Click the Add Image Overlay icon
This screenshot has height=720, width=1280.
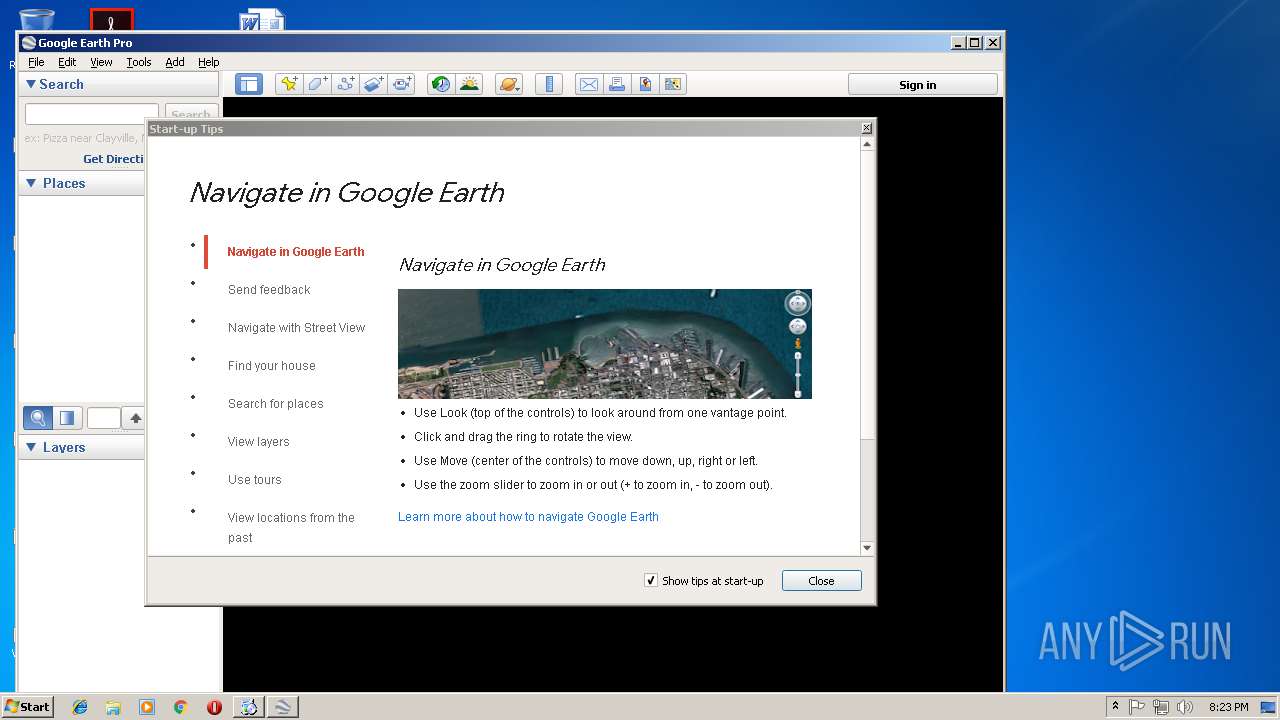pyautogui.click(x=374, y=85)
